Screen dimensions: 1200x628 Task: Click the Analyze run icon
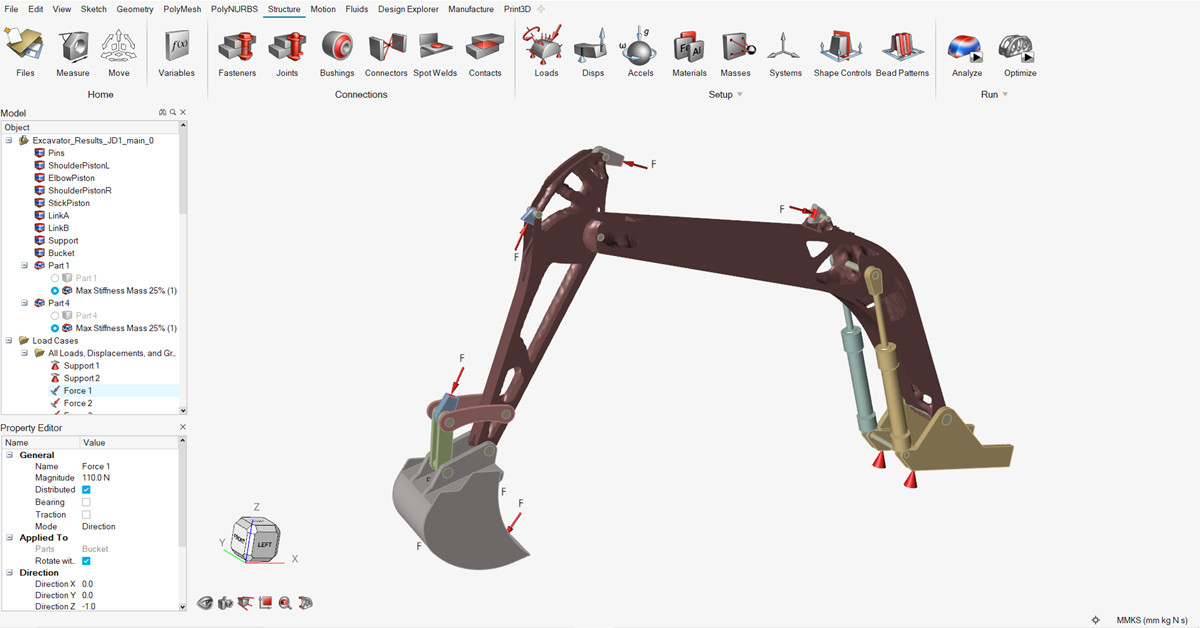tap(966, 48)
